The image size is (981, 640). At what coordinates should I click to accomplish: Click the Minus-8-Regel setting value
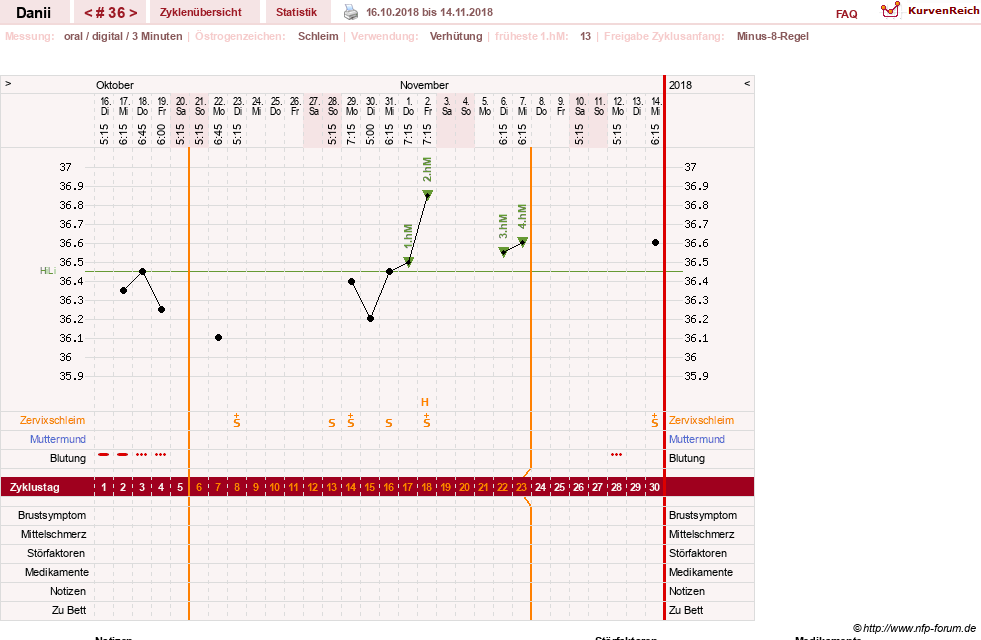tap(773, 36)
